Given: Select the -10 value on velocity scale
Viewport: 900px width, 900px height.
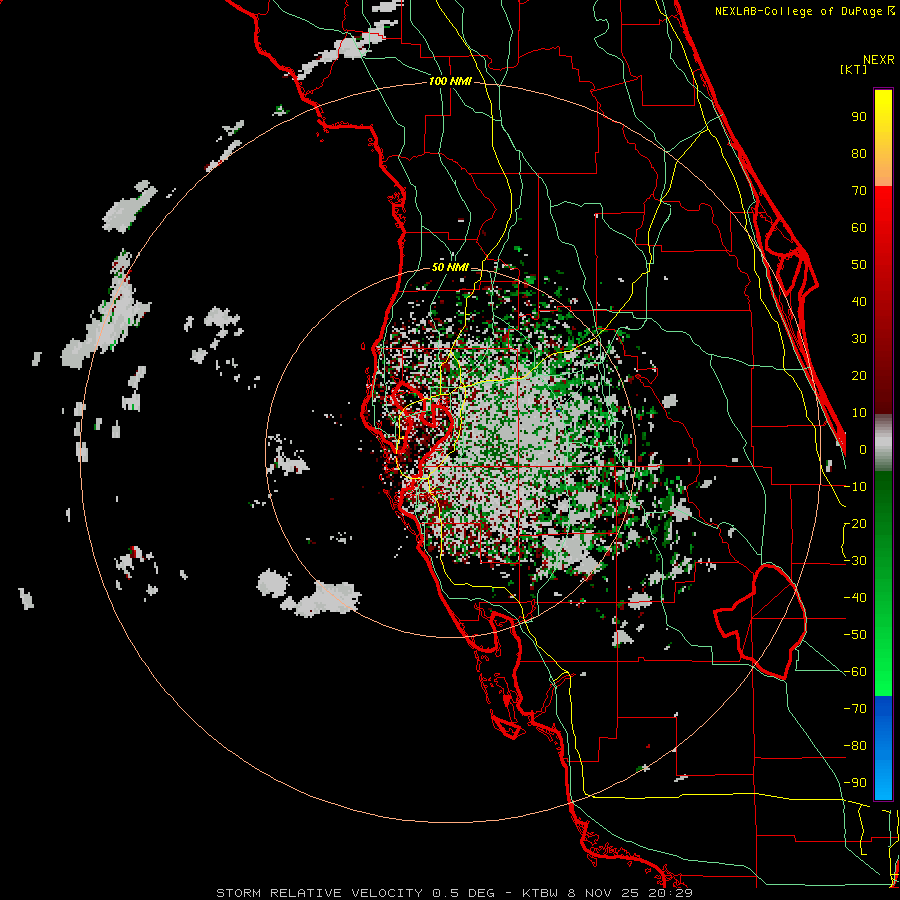Looking at the screenshot, I should click(855, 487).
